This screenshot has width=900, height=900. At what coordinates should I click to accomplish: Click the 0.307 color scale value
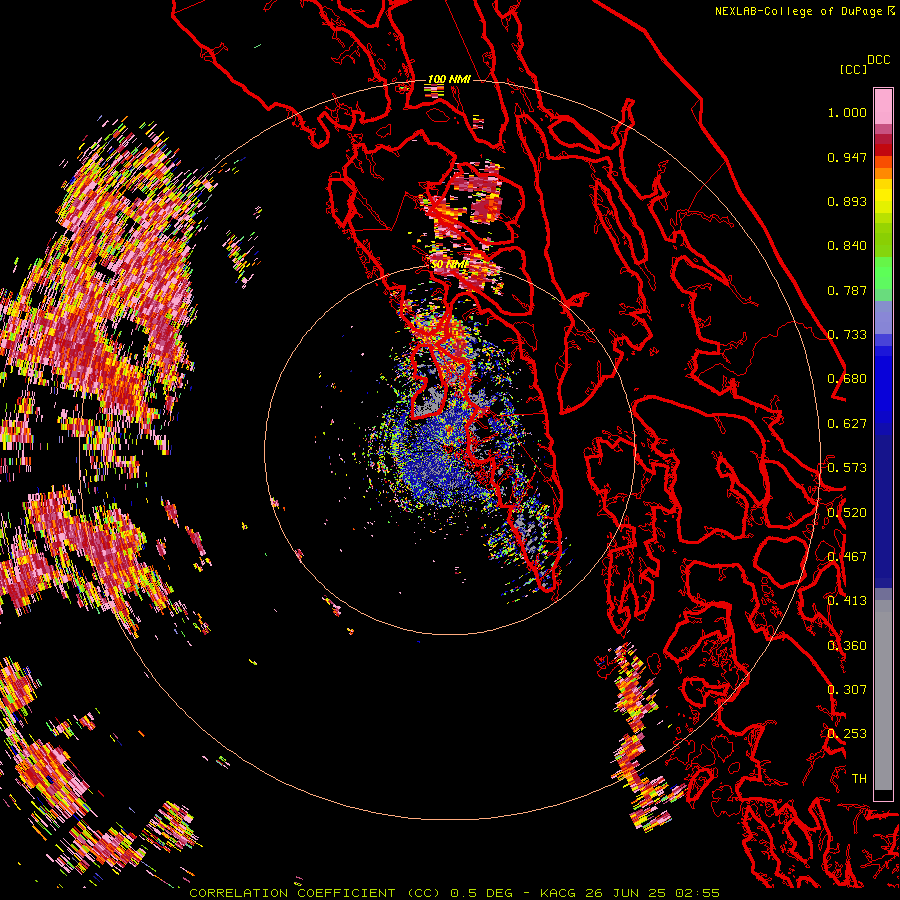click(847, 690)
